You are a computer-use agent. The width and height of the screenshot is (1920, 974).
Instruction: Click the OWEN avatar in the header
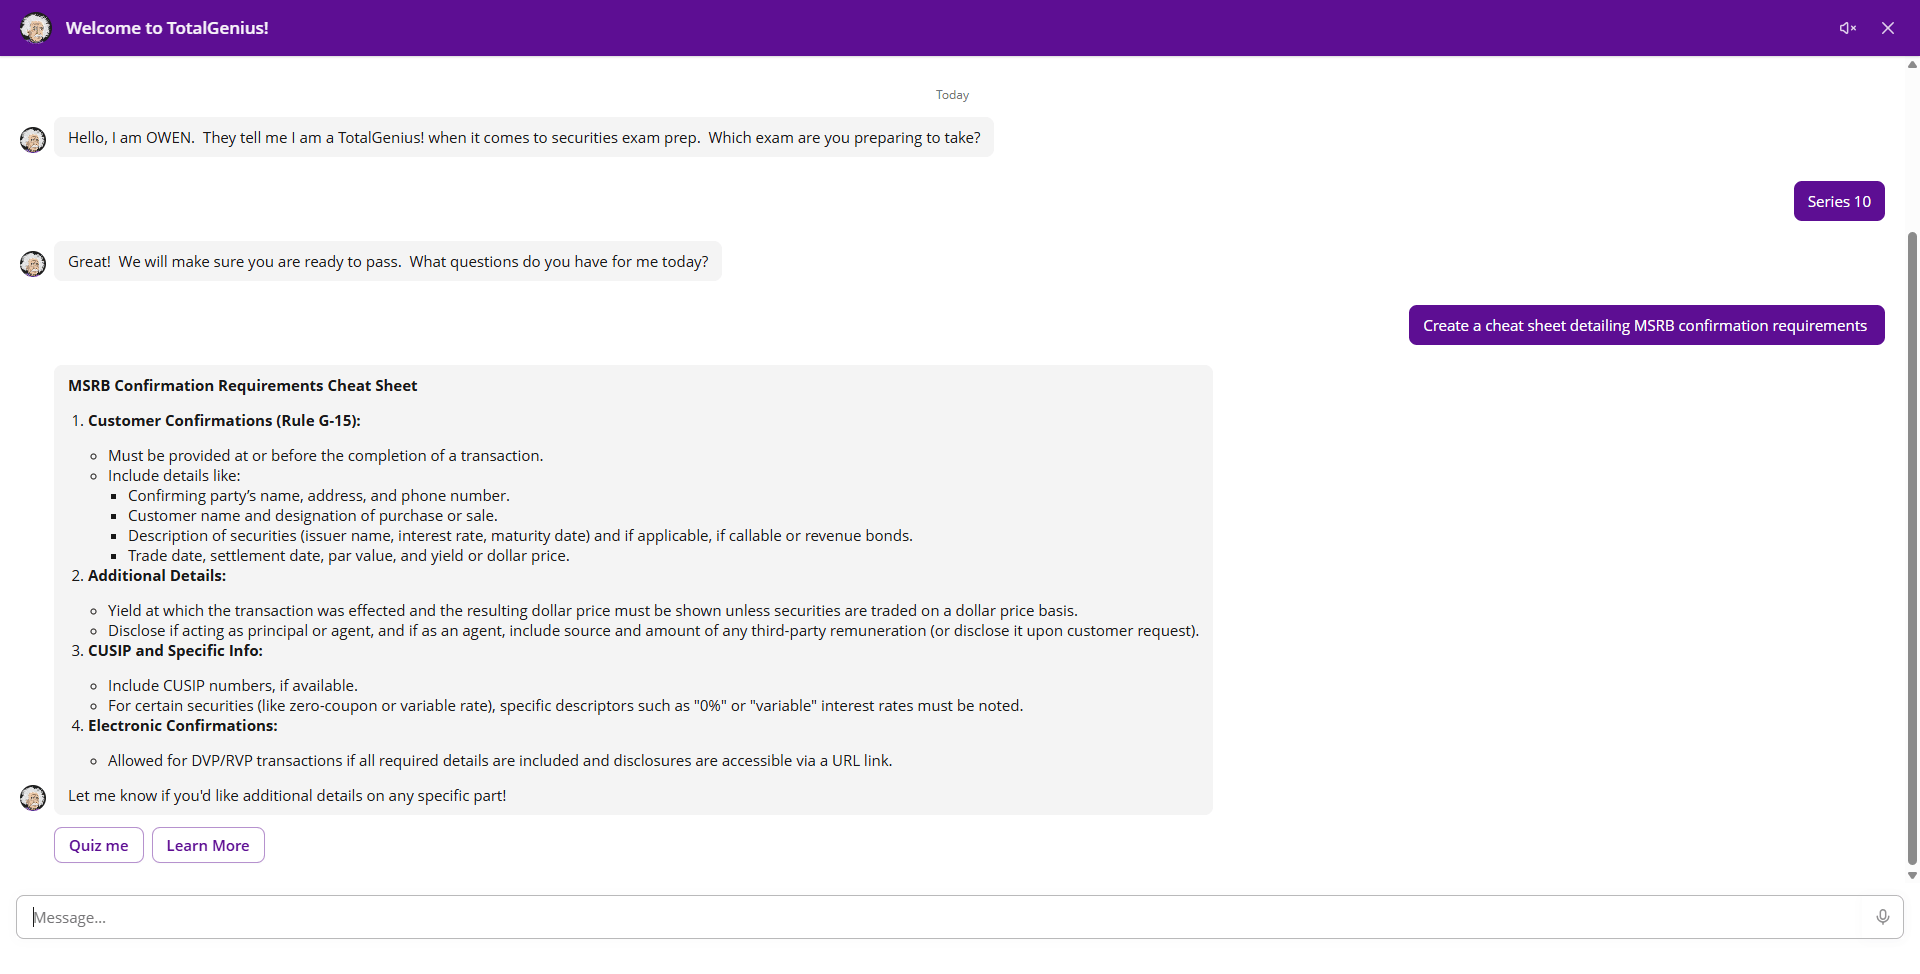click(x=36, y=28)
